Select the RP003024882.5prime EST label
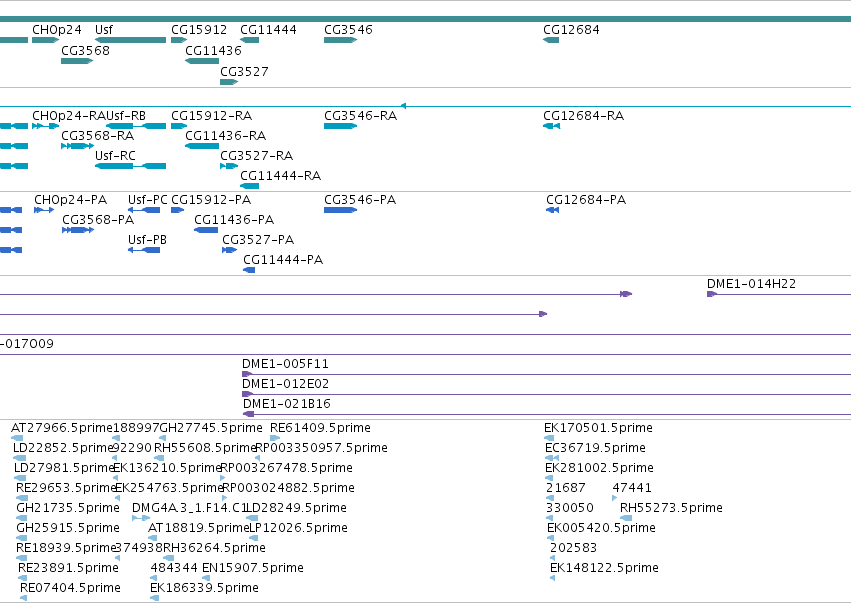851x603 pixels. tap(288, 488)
